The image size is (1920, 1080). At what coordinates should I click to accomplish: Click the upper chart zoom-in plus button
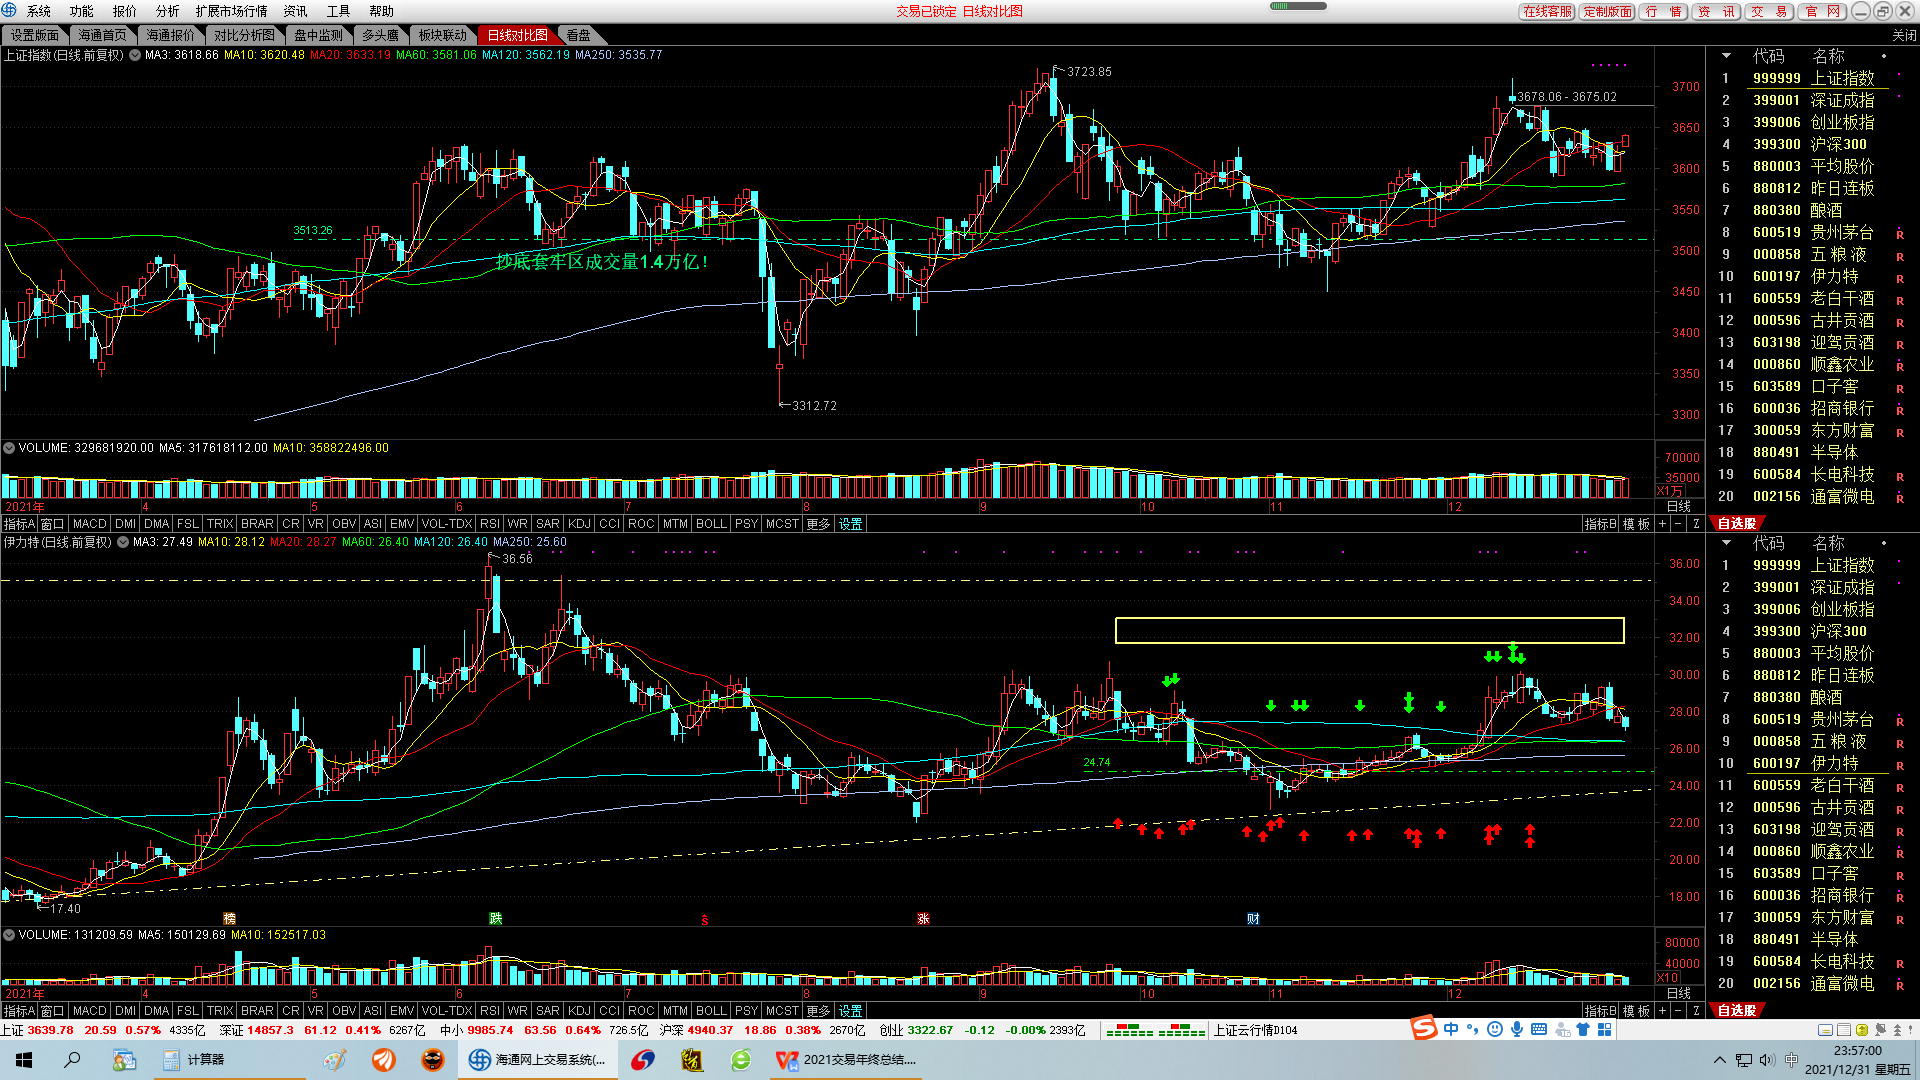[x=1662, y=524]
